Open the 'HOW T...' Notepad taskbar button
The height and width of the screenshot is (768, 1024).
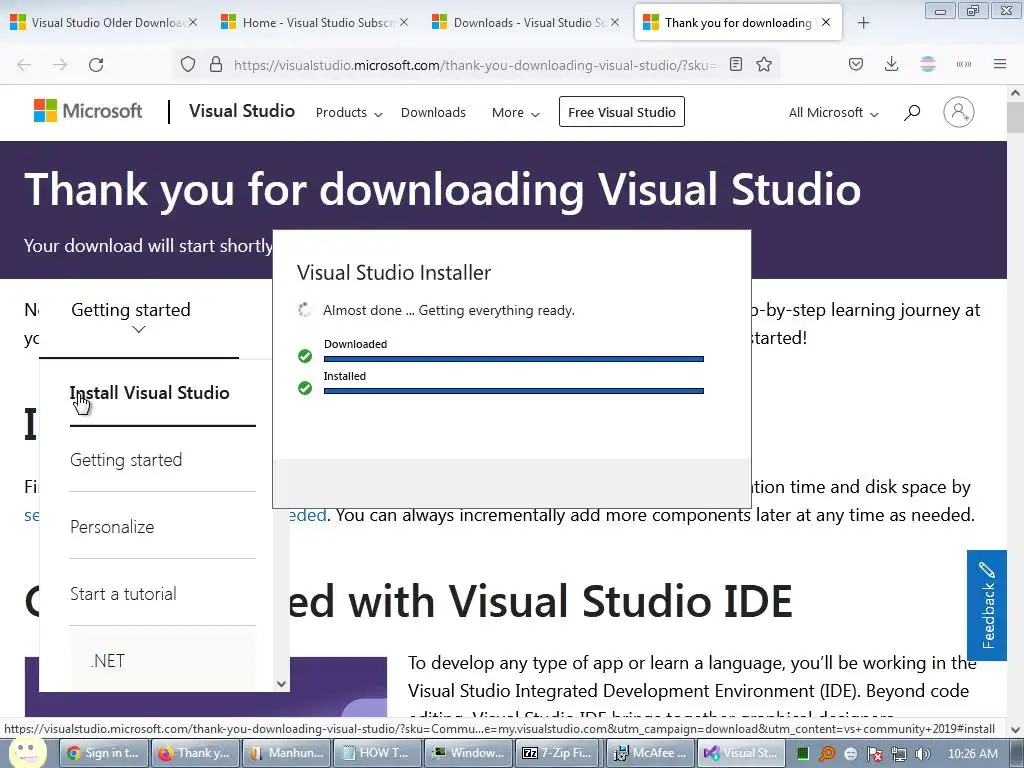(x=377, y=753)
